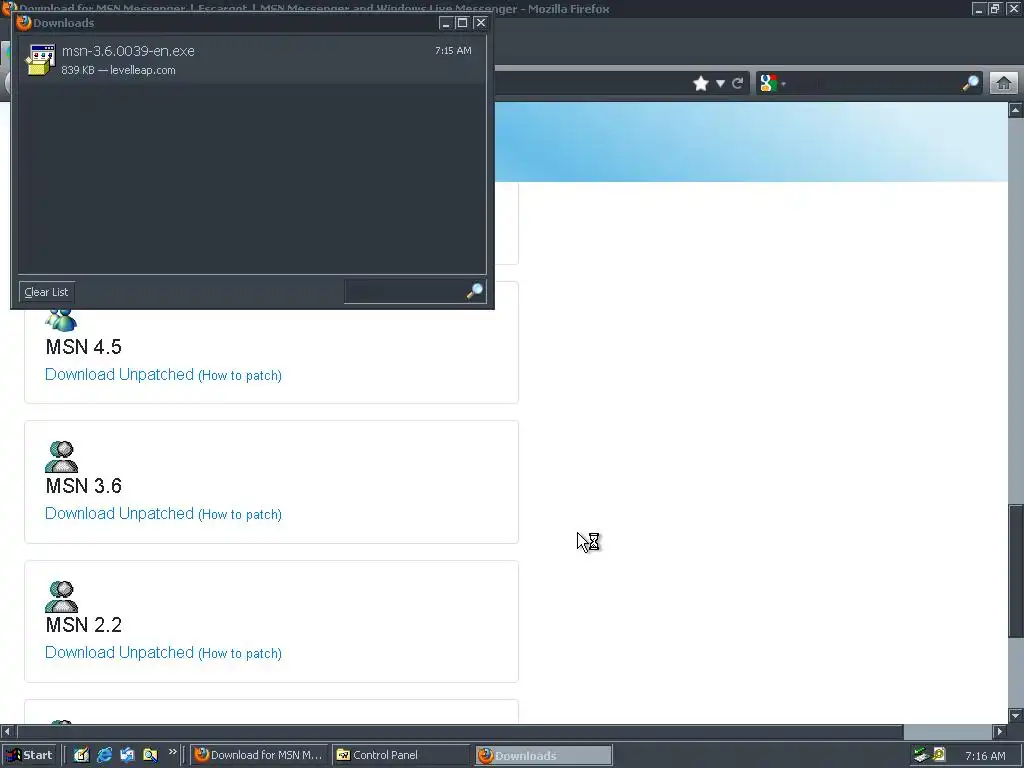1024x768 pixels.
Task: Download unpatched MSN 3.6
Action: point(120,513)
